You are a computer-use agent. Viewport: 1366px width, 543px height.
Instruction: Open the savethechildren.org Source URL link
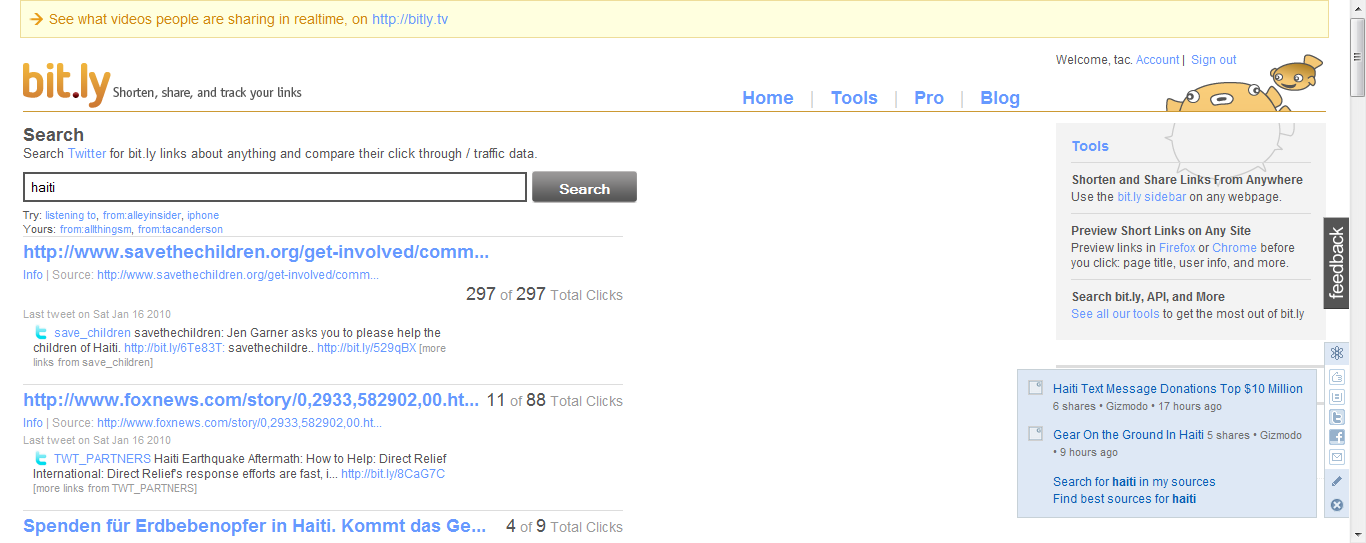[238, 275]
